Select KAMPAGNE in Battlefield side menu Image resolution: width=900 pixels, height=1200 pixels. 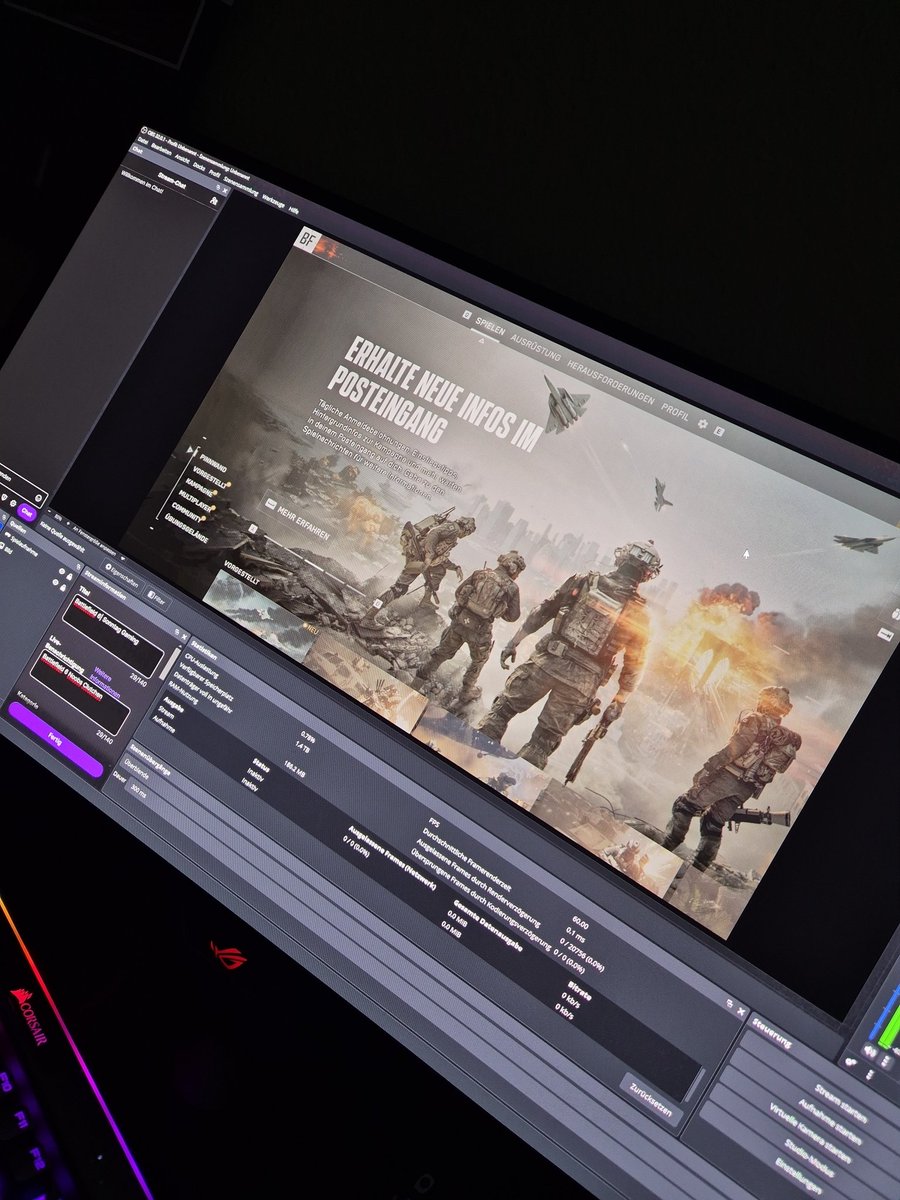pyautogui.click(x=199, y=487)
